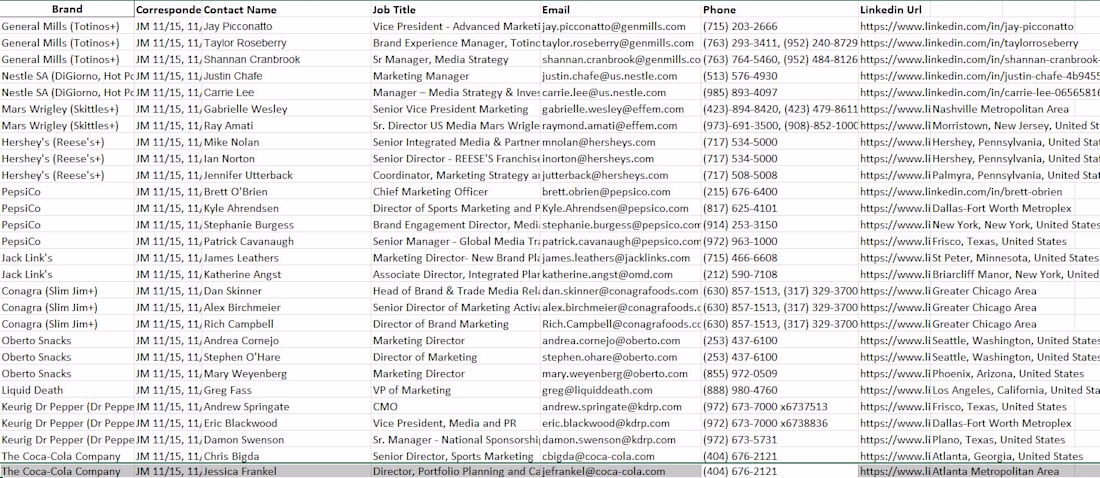Open the linkedin.com/in/justin-chafe link
The height and width of the screenshot is (478, 1100).
[979, 76]
